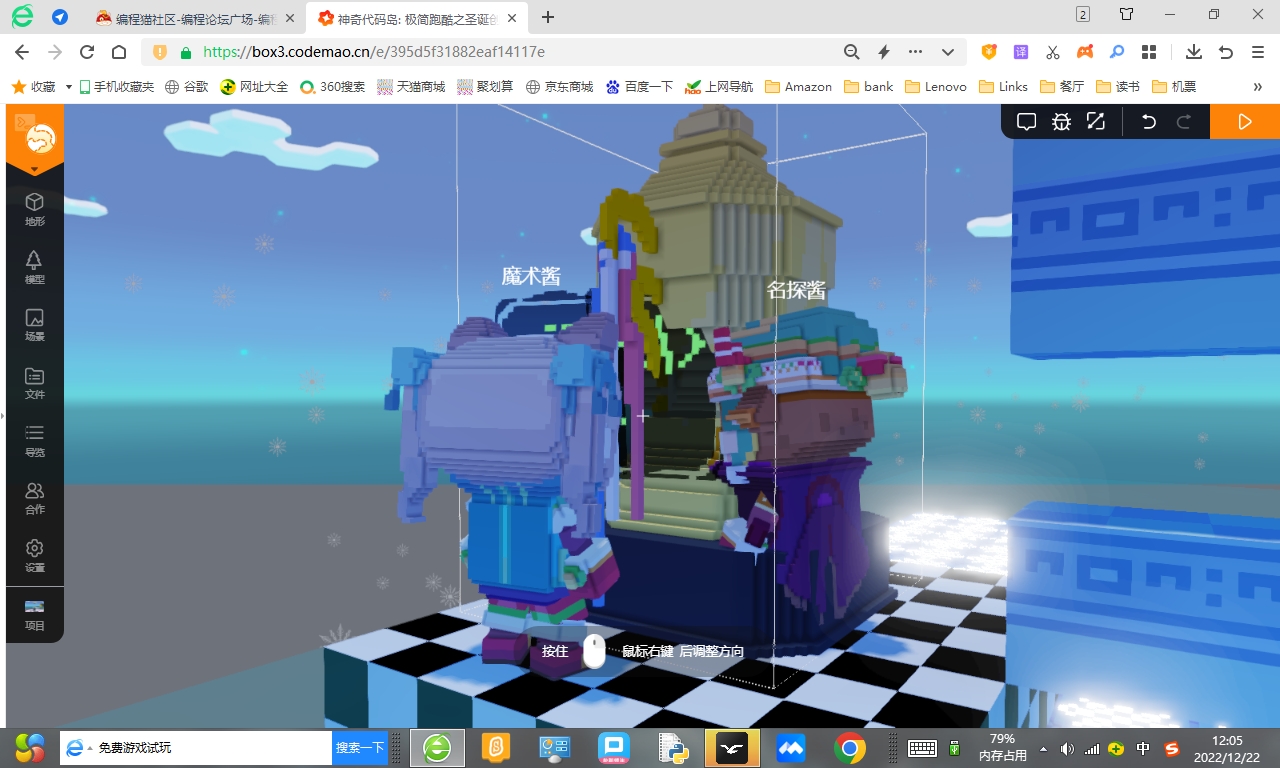Open the 地形 terrain tool
The image size is (1280, 768).
[35, 208]
